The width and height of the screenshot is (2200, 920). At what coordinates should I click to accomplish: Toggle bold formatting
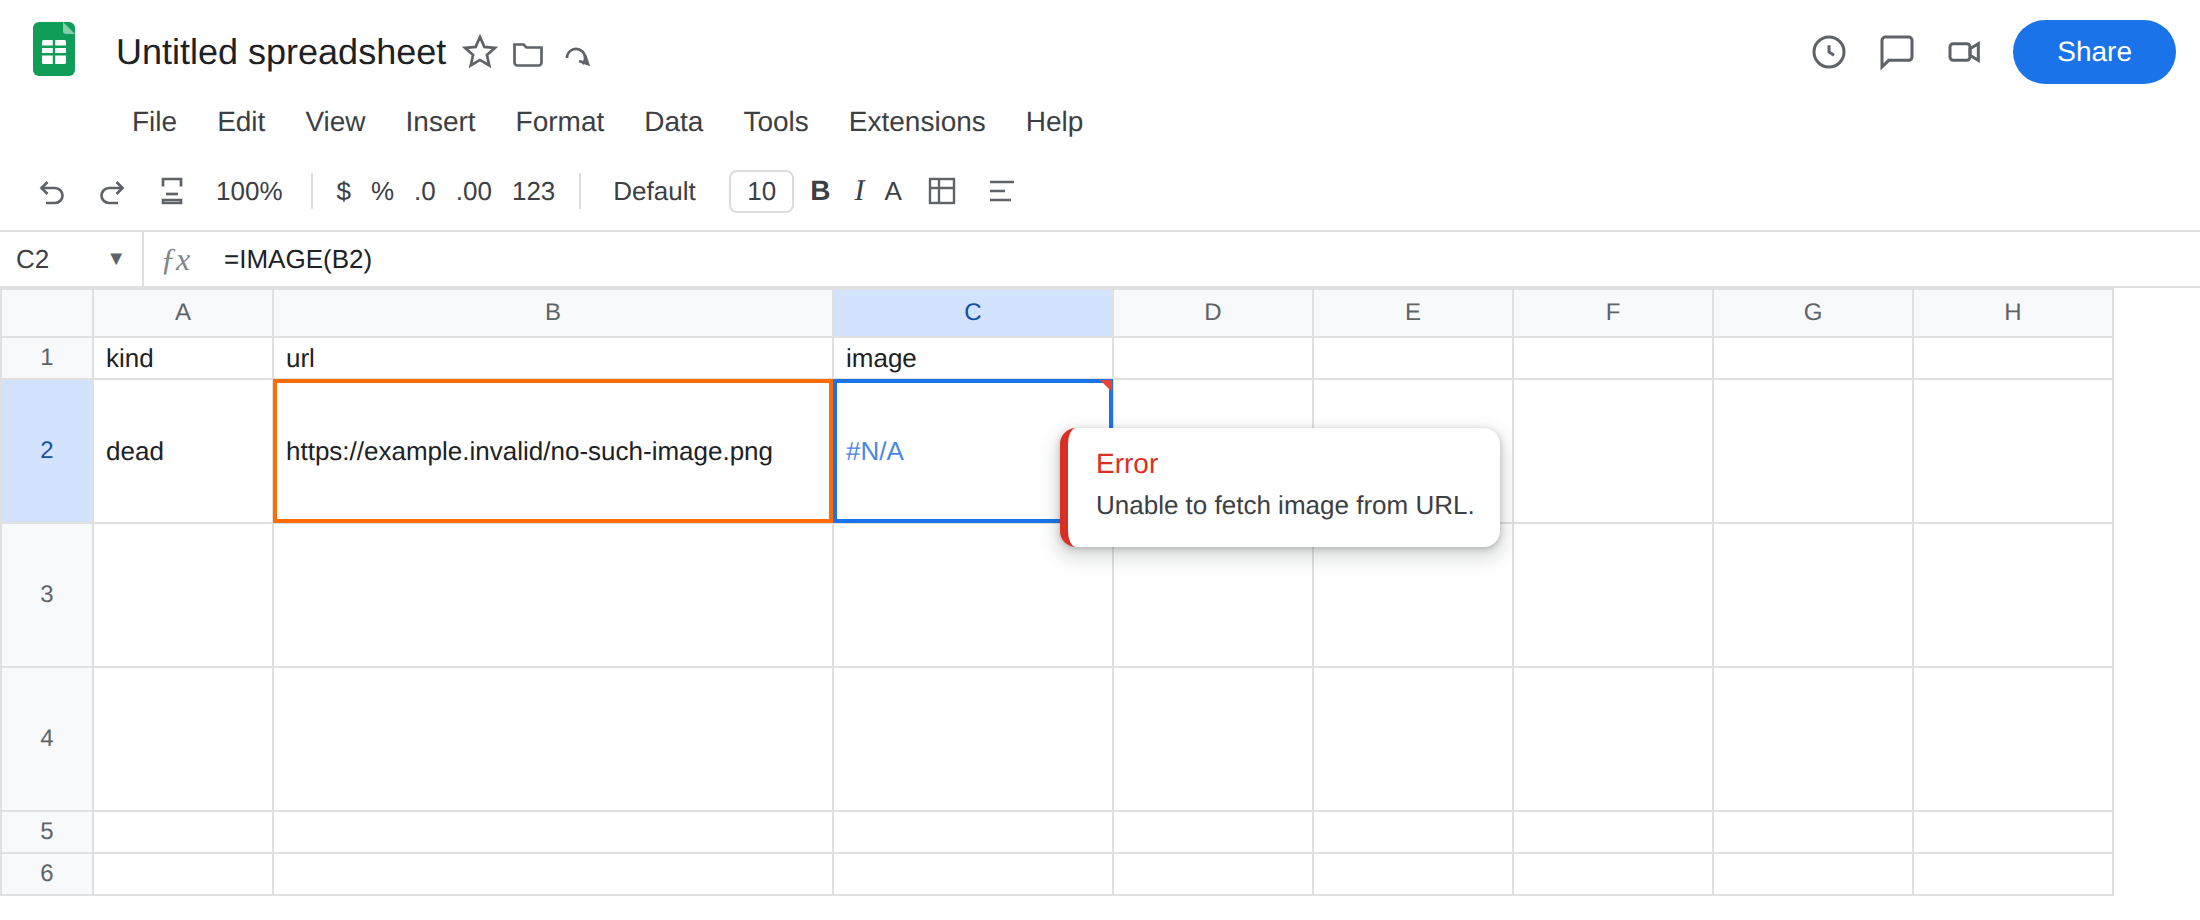coord(820,191)
